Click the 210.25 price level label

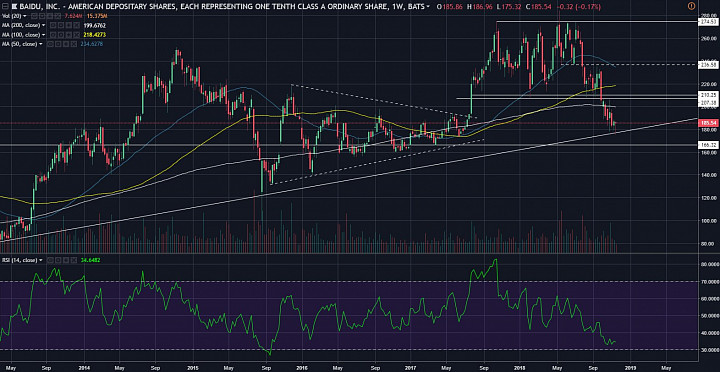[x=709, y=94]
